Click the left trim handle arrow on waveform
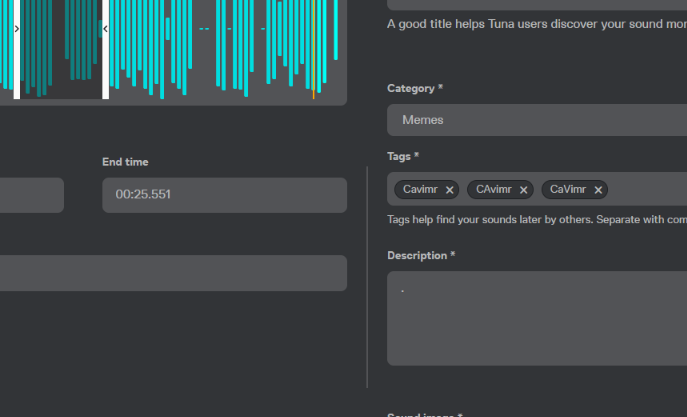This screenshot has height=417, width=687. [17, 29]
